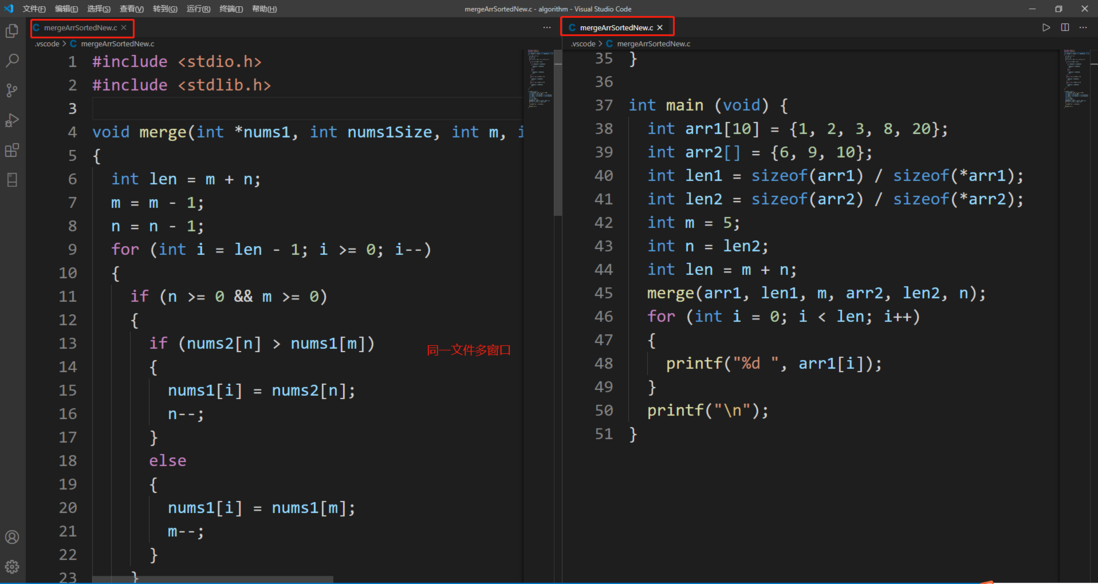The width and height of the screenshot is (1098, 584).
Task: Expand the mergeArrSortedNew.c breadcrumb in the left editor
Action: coord(118,43)
